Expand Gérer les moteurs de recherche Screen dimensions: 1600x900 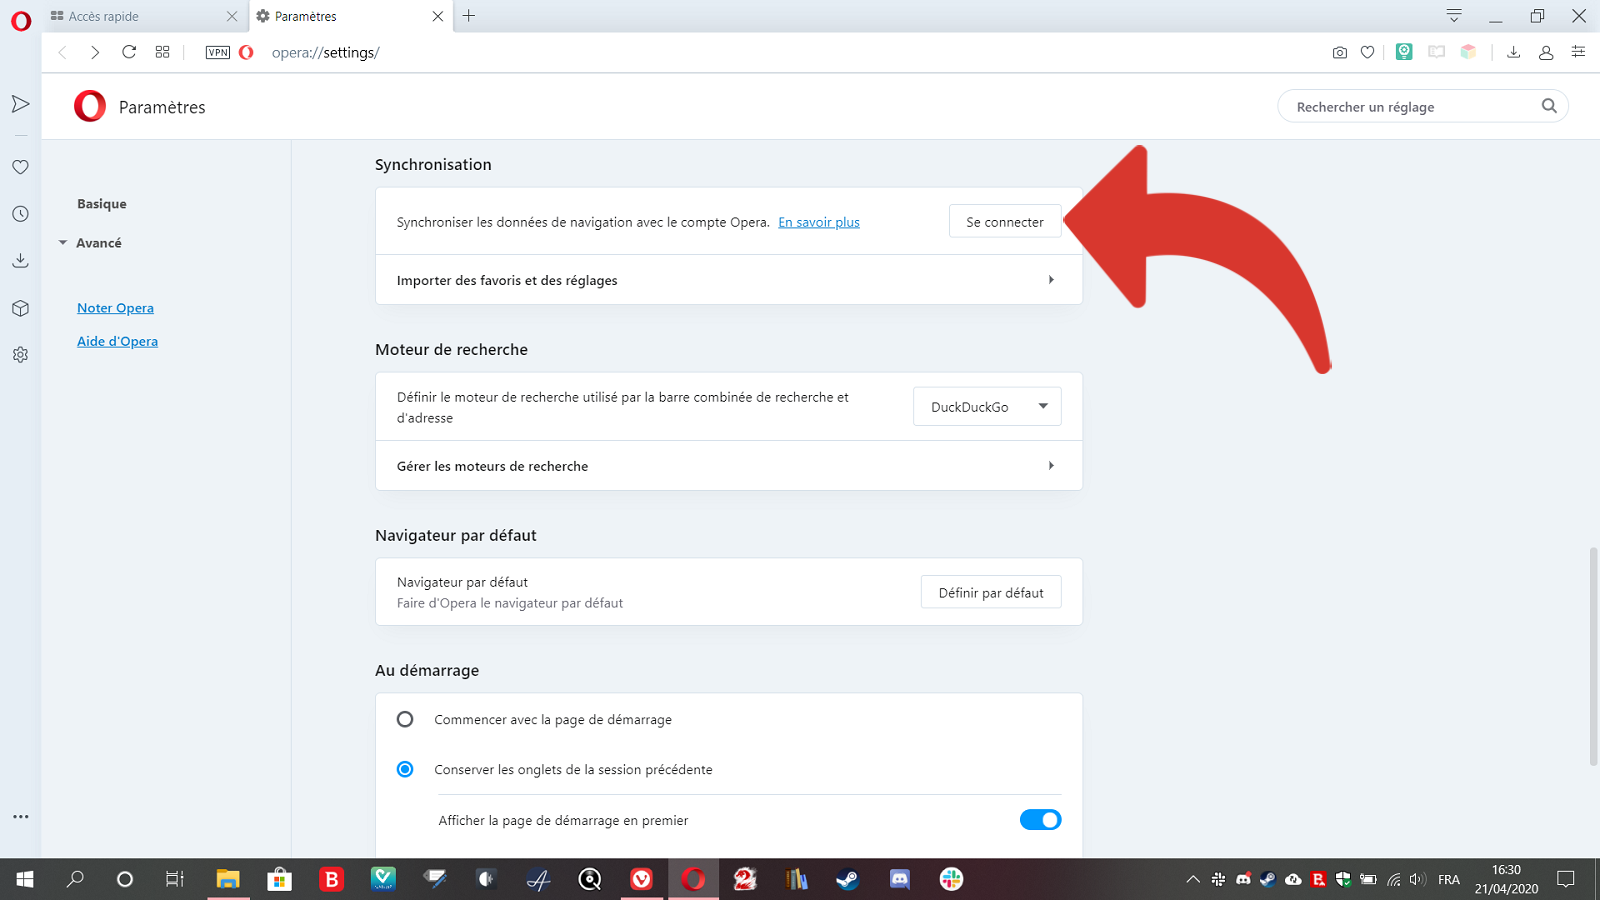(x=729, y=466)
